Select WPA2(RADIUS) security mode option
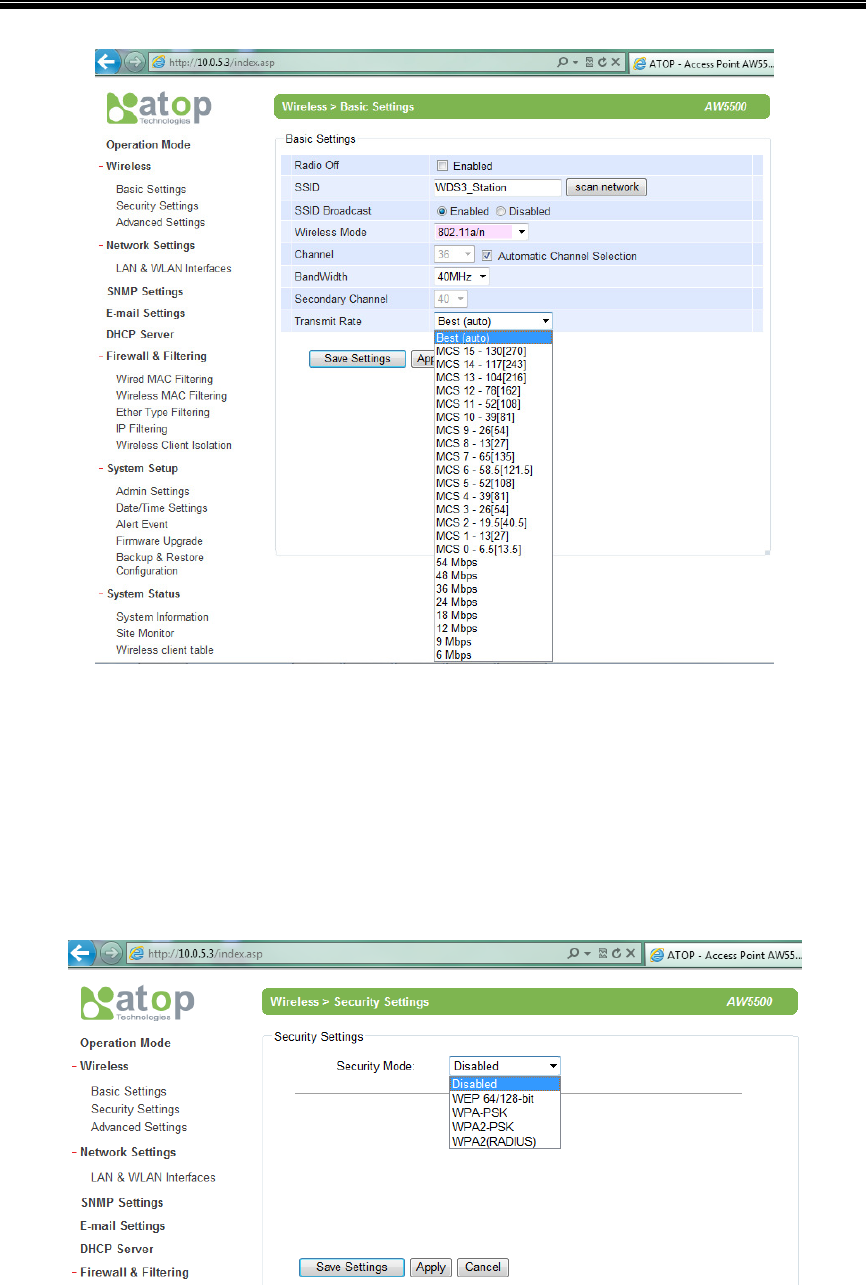Viewport: 866px width, 1285px height. pyautogui.click(x=505, y=1141)
